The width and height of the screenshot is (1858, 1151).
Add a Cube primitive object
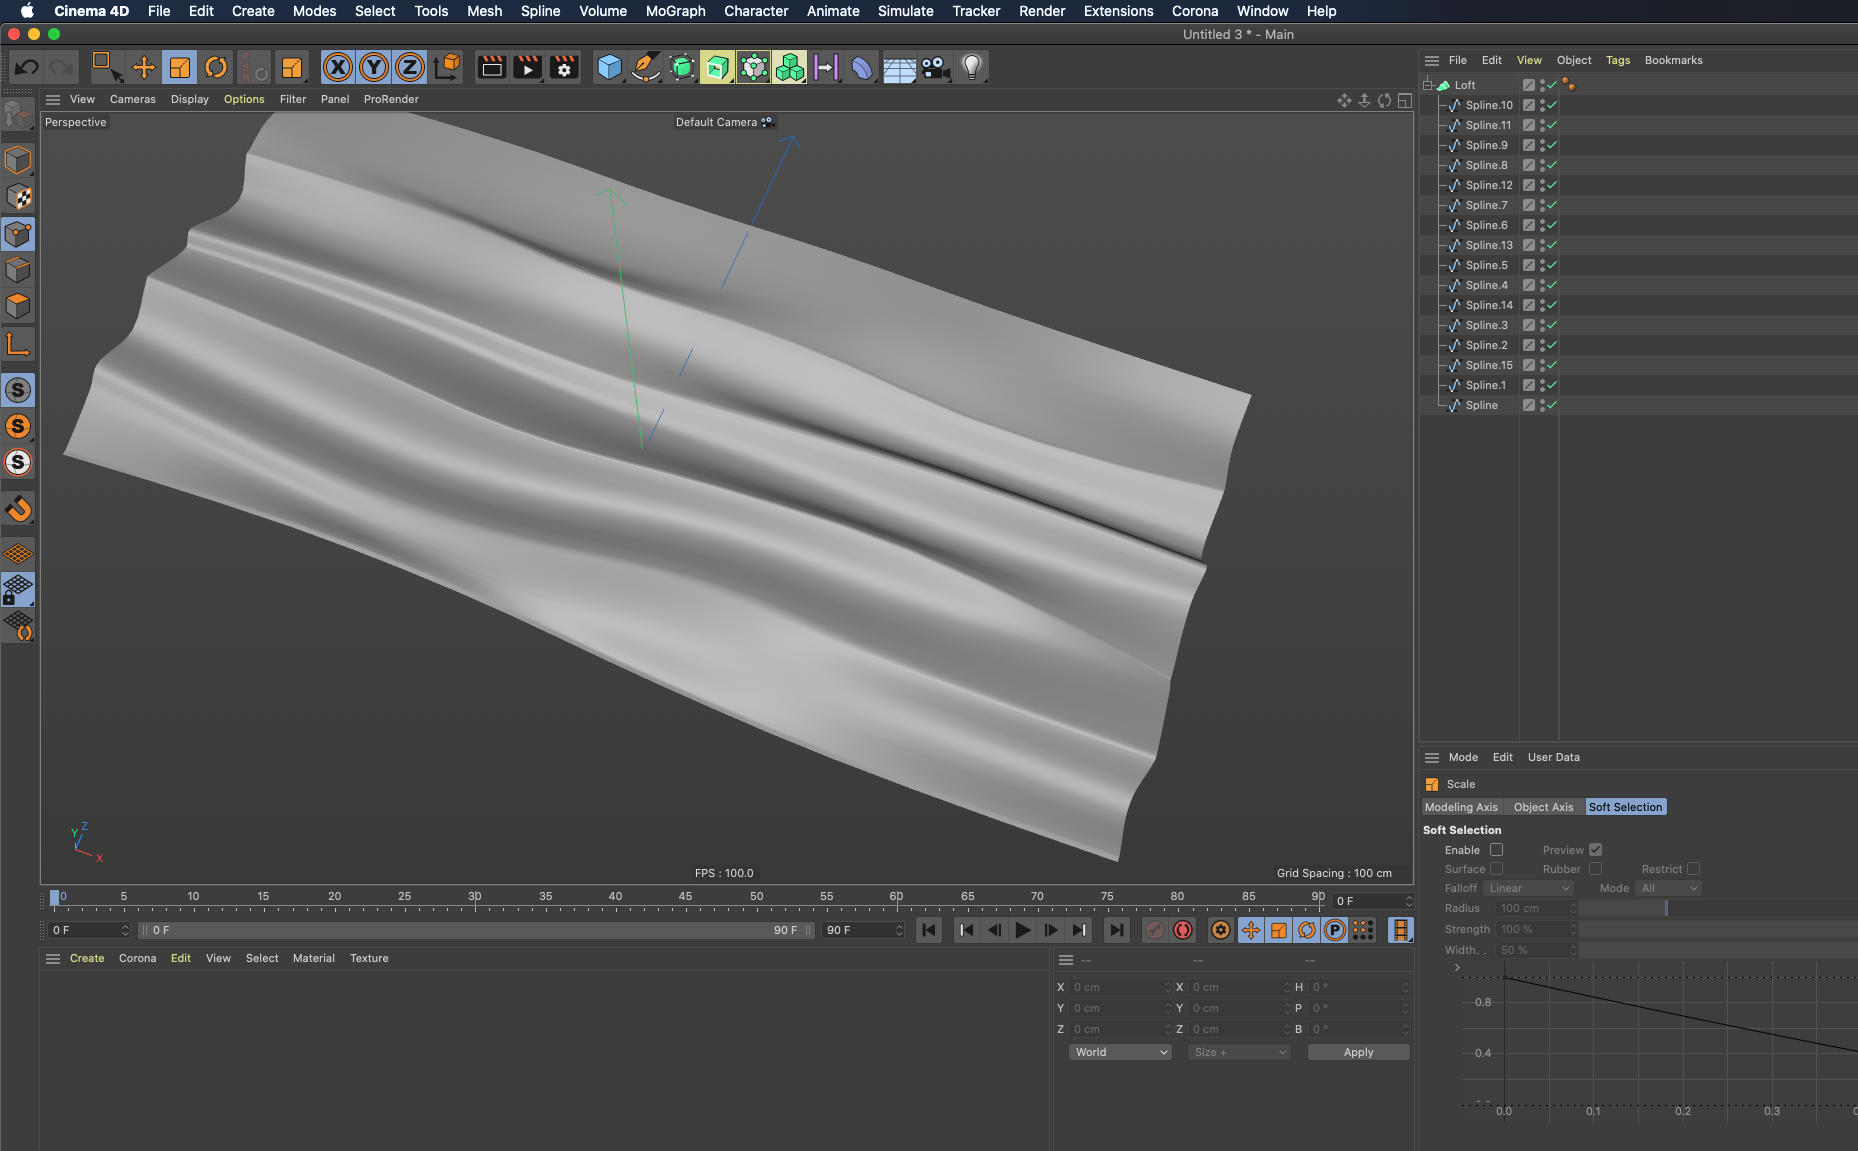point(609,67)
